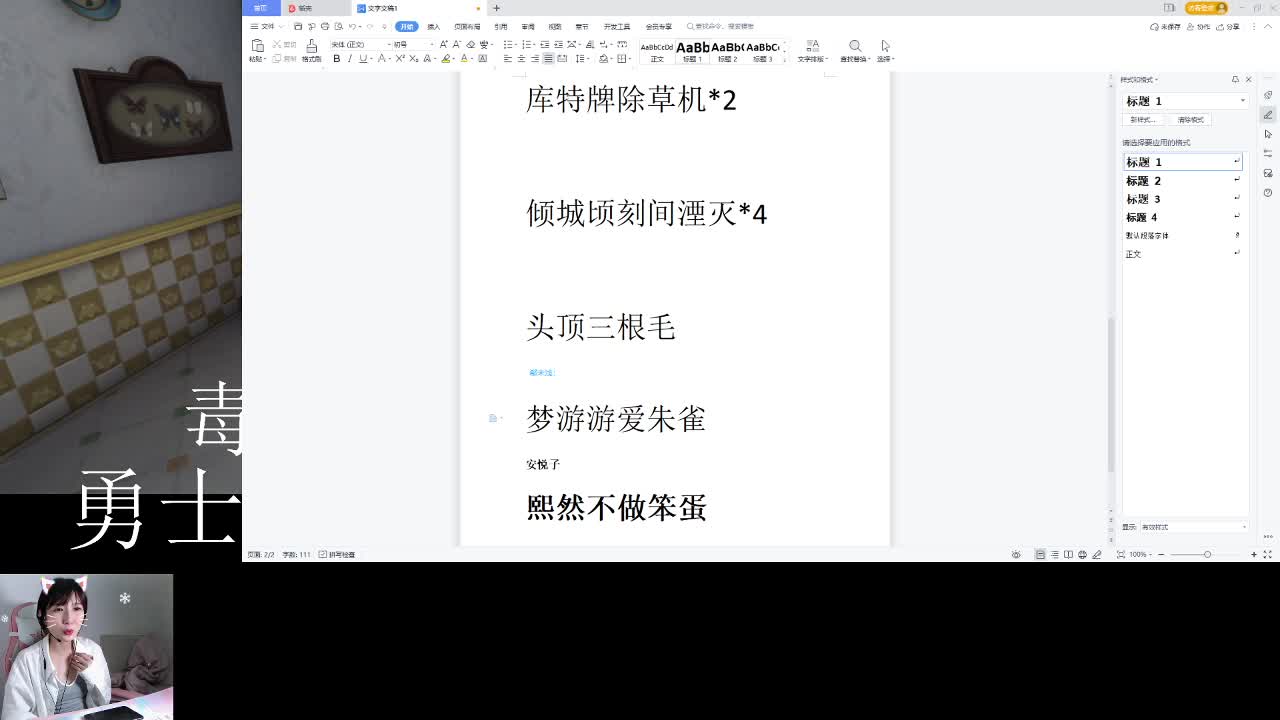1280x720 pixels.
Task: Switch to the 开始 ribbon tab
Action: (406, 26)
